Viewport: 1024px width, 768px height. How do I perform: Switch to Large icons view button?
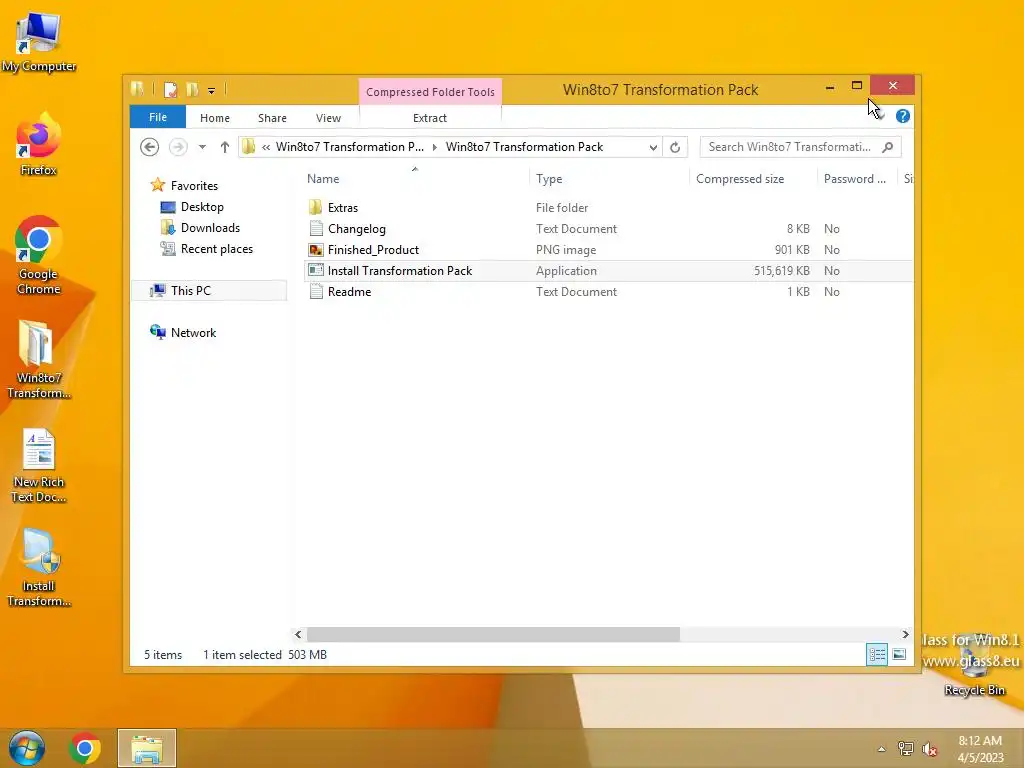[899, 654]
